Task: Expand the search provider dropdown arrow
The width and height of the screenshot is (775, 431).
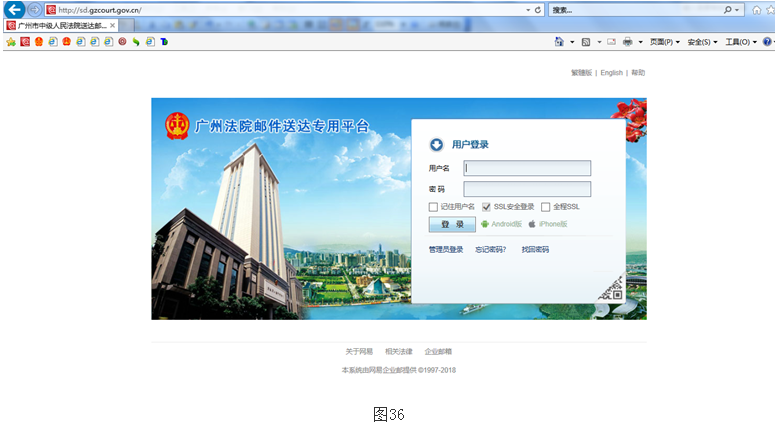Action: [x=737, y=10]
